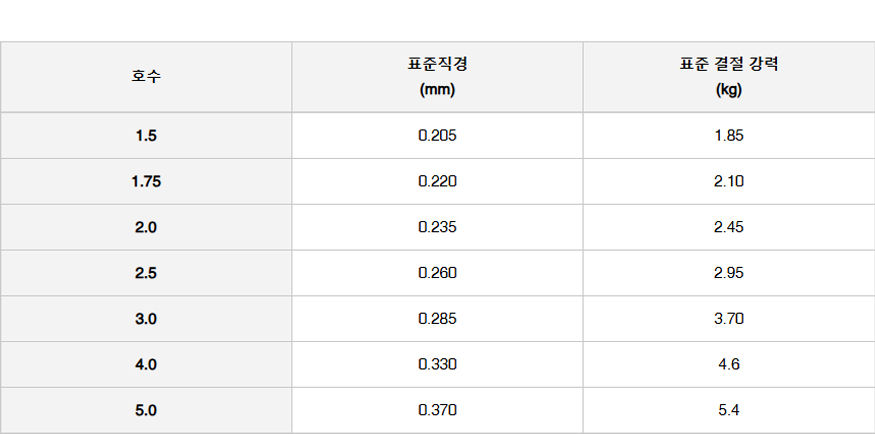Select the 3.0 size row label
Screen dimensions: 875x434
tap(146, 319)
